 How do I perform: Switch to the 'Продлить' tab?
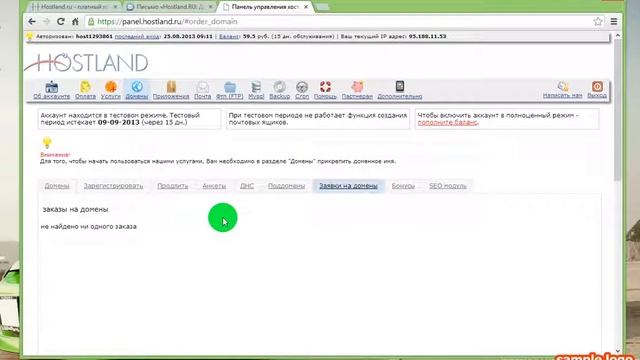click(173, 186)
